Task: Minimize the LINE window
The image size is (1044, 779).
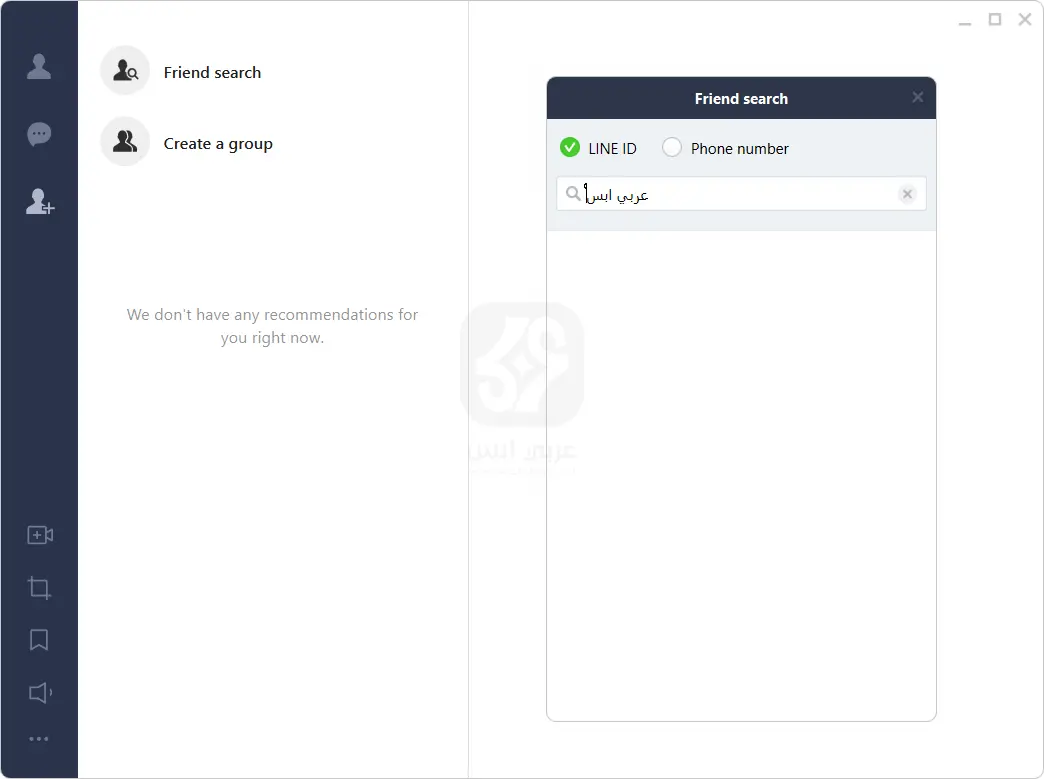Action: tap(965, 20)
